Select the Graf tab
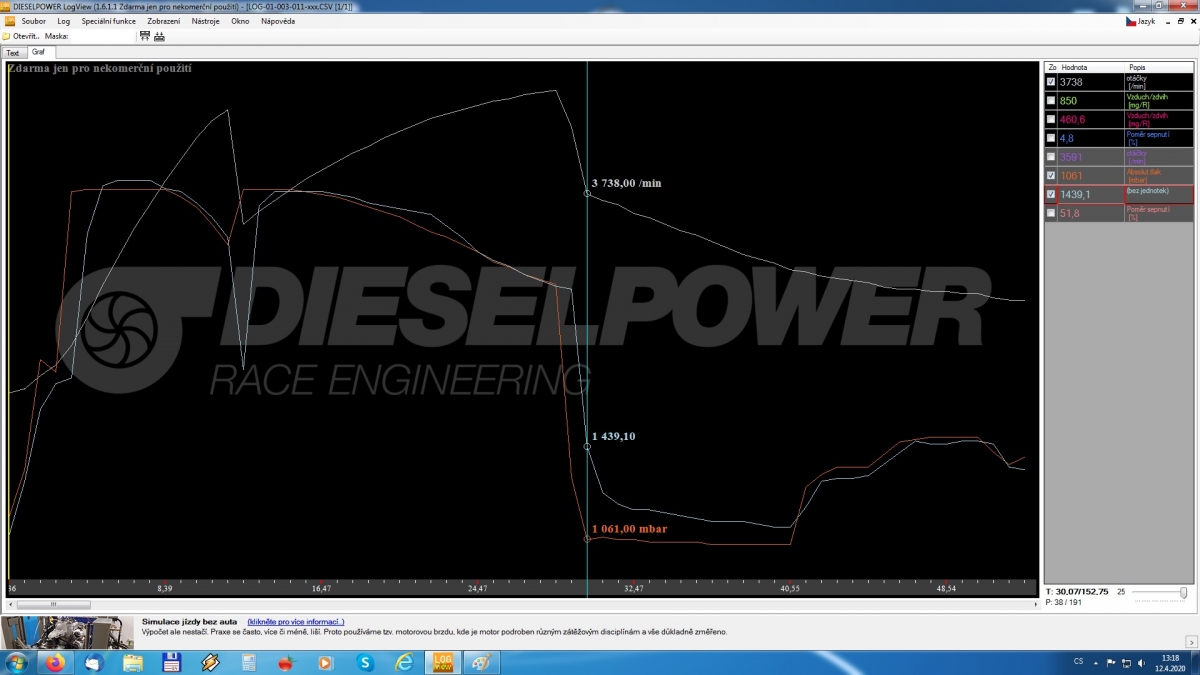 [x=39, y=52]
